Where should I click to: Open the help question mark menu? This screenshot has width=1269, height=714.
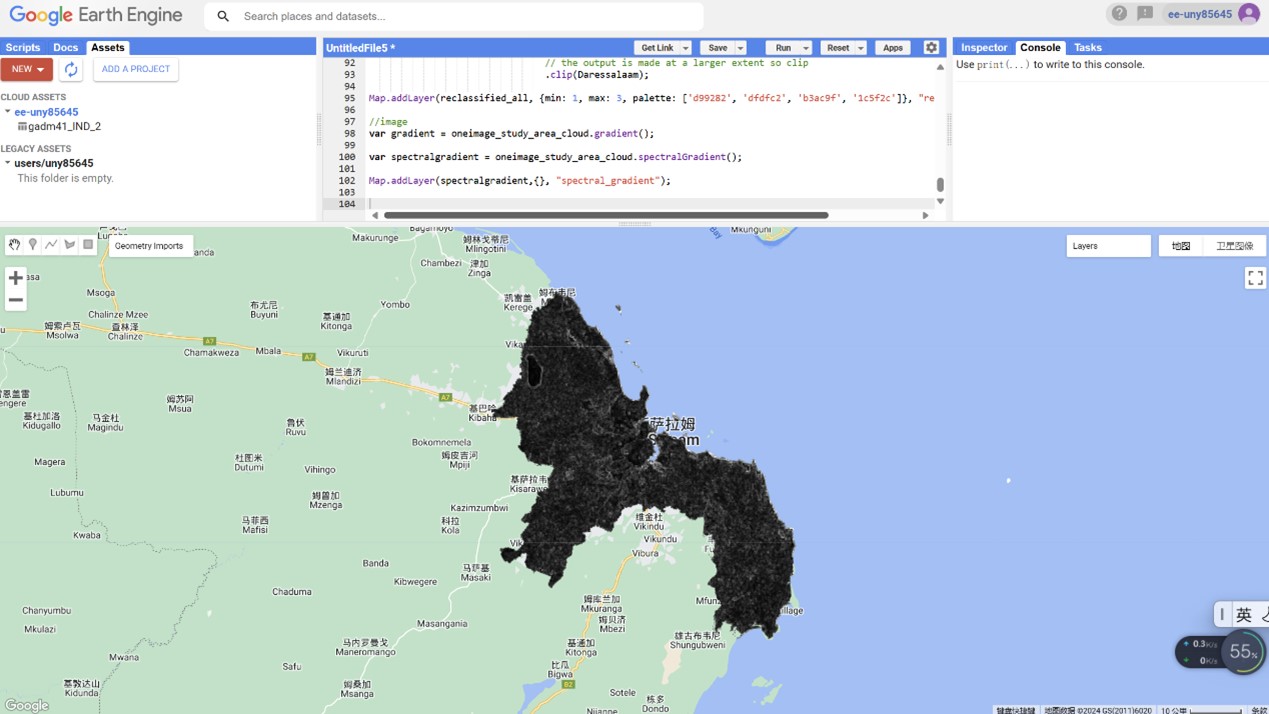point(1119,14)
